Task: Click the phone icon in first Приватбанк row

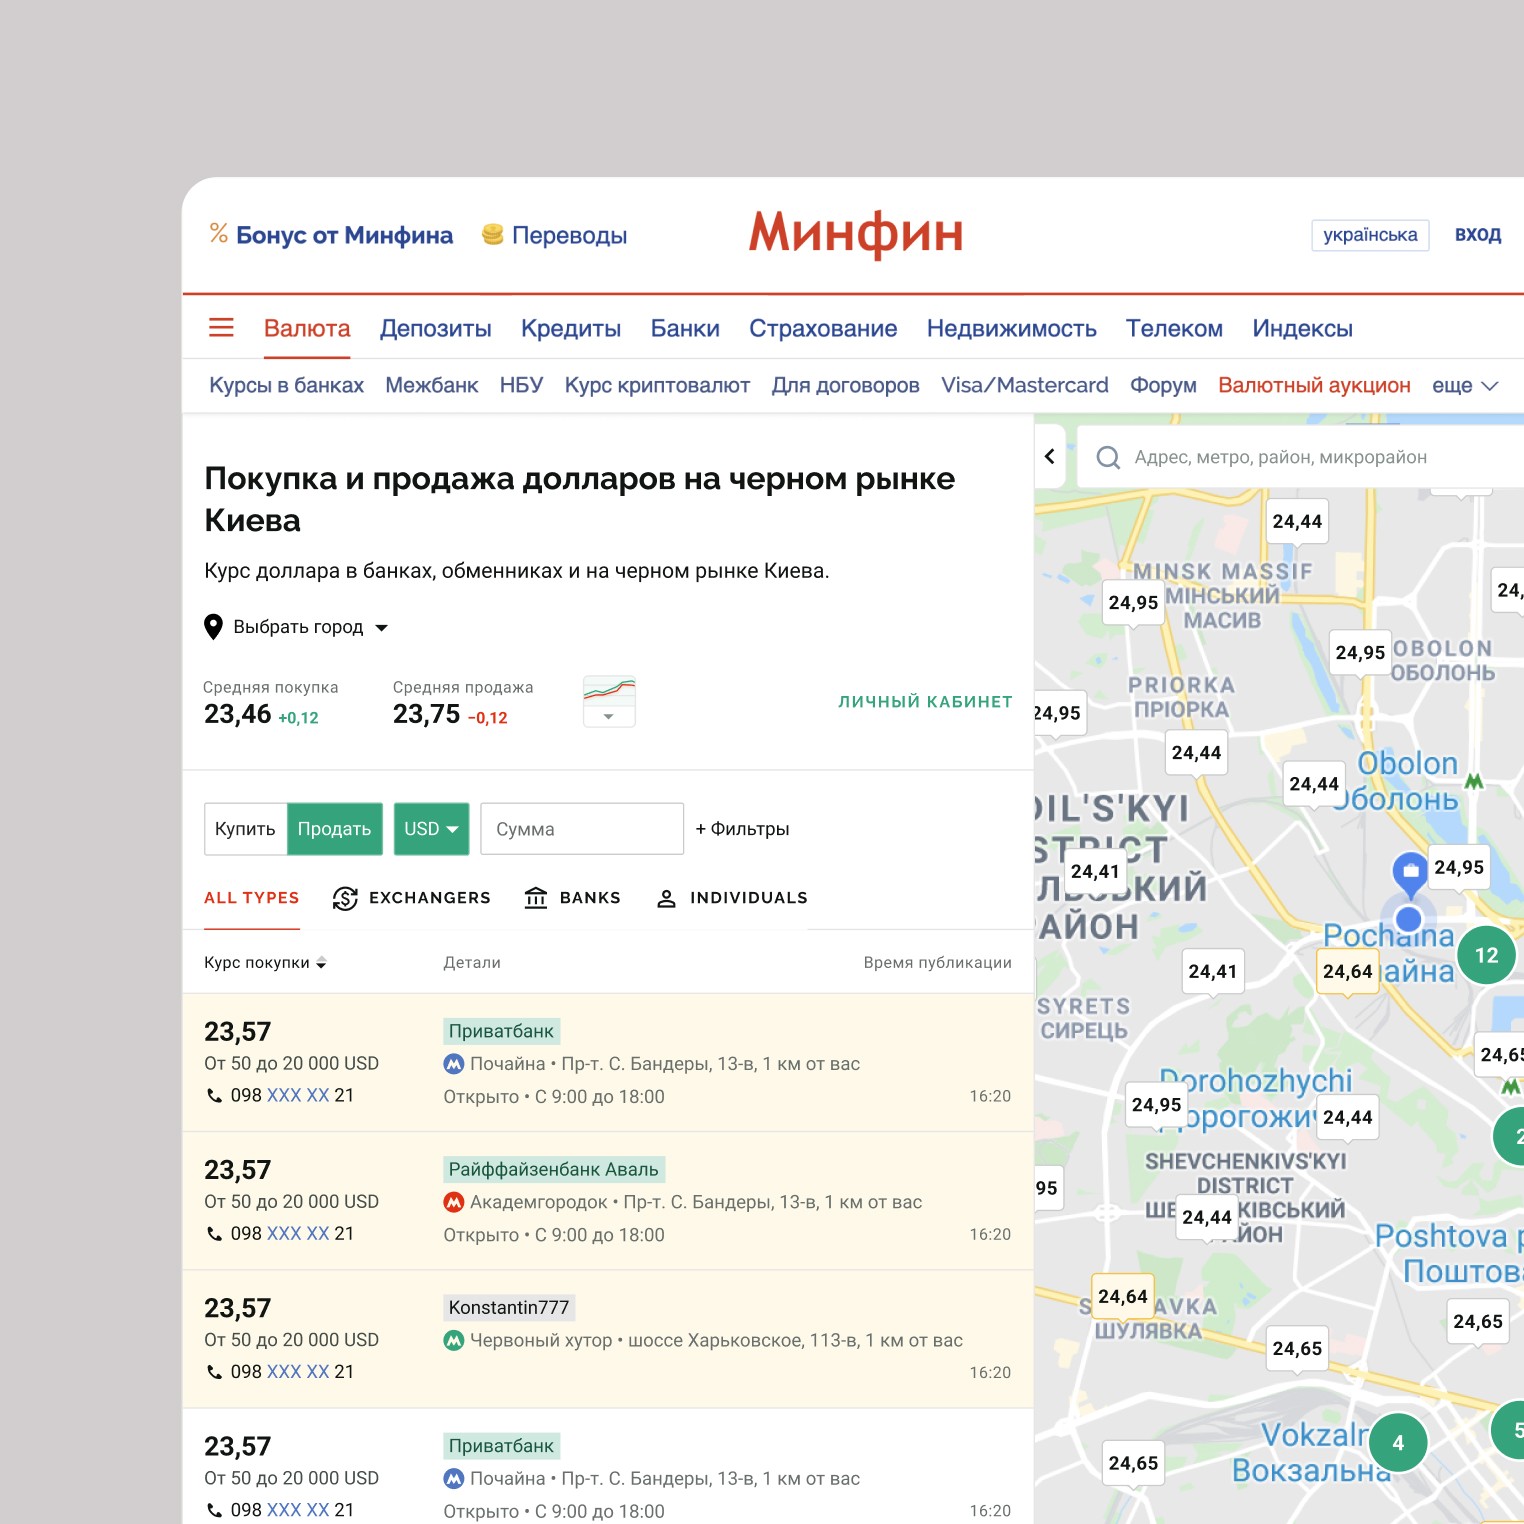Action: pyautogui.click(x=214, y=1096)
